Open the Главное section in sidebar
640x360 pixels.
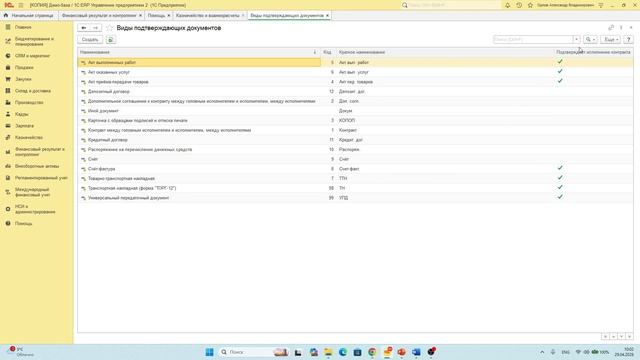pyautogui.click(x=23, y=27)
